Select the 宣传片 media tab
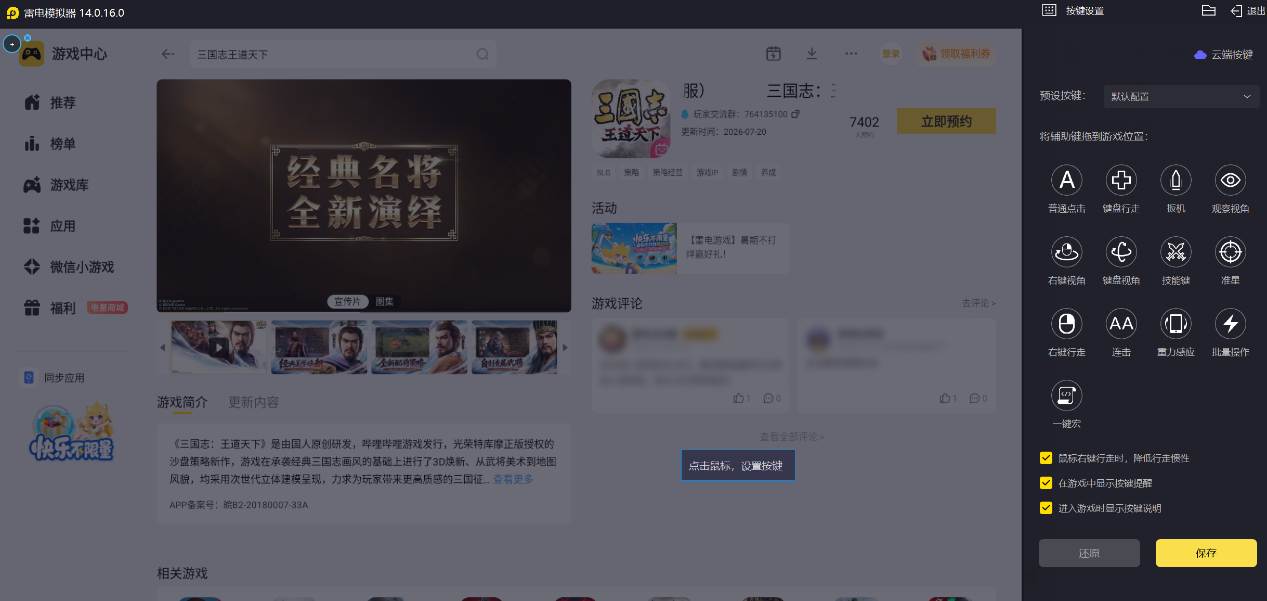 point(348,301)
